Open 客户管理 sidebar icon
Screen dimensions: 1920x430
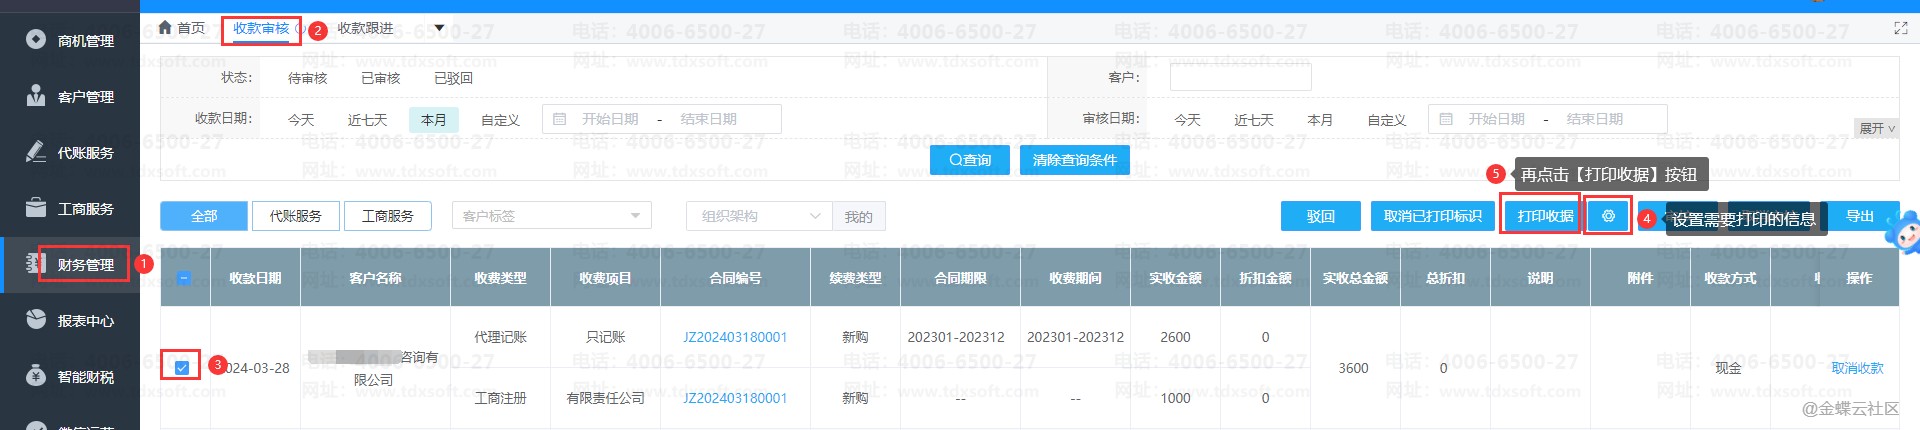click(x=36, y=96)
